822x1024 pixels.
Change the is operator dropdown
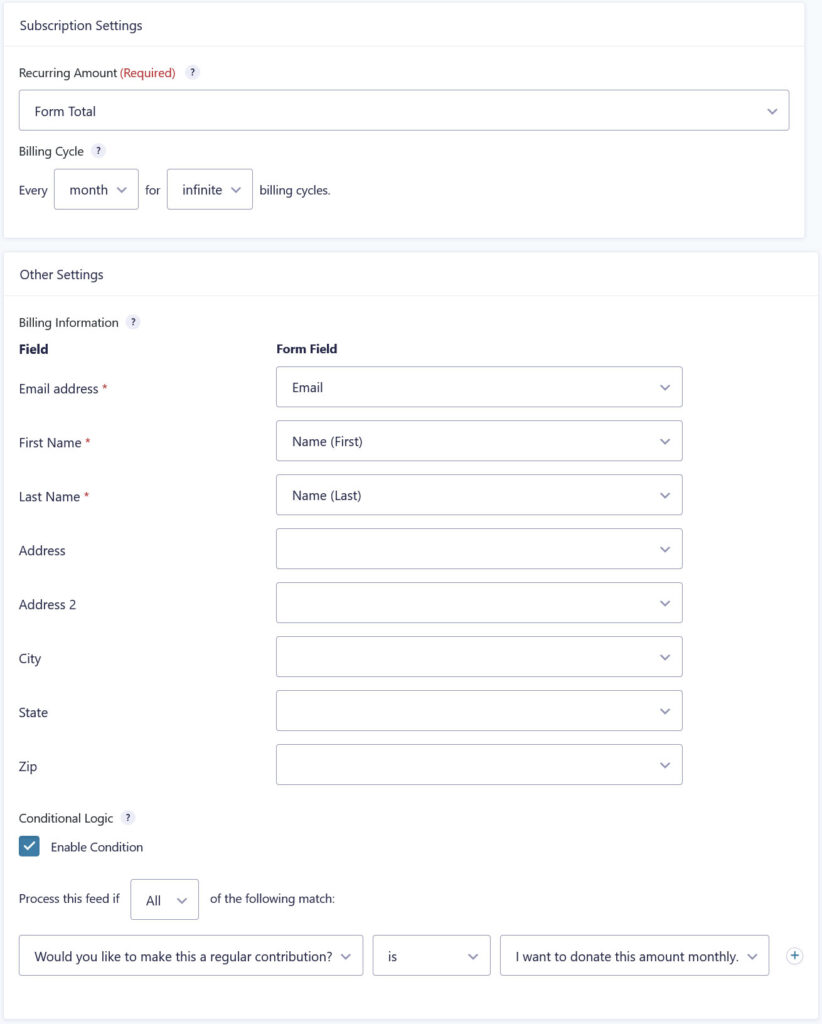431,955
